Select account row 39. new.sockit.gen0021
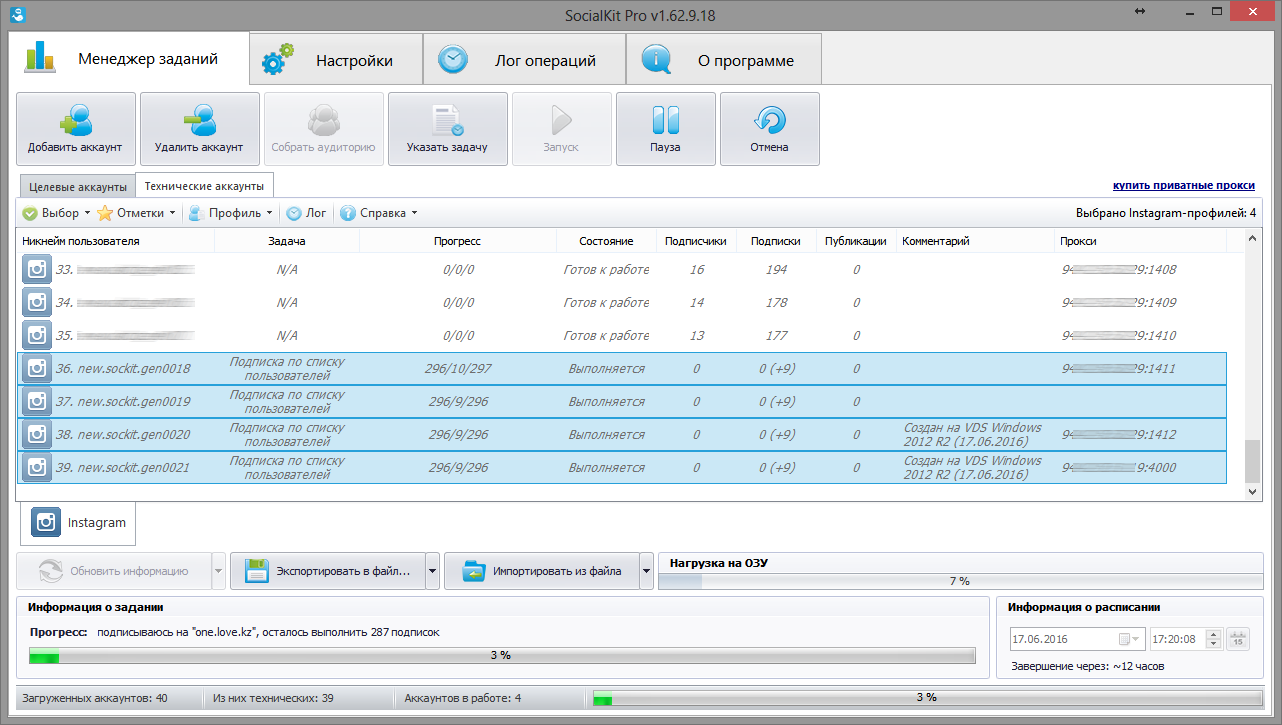The width and height of the screenshot is (1282, 725). click(x=622, y=468)
